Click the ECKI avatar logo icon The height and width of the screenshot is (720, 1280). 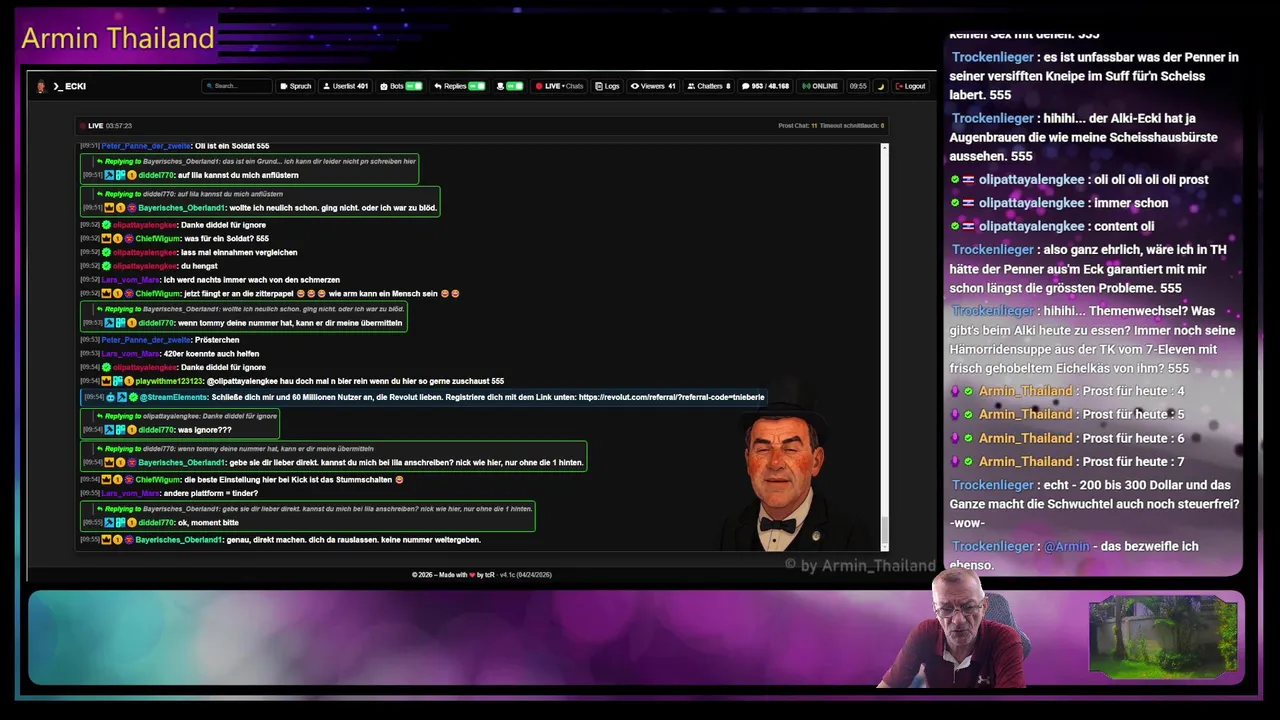tap(41, 86)
